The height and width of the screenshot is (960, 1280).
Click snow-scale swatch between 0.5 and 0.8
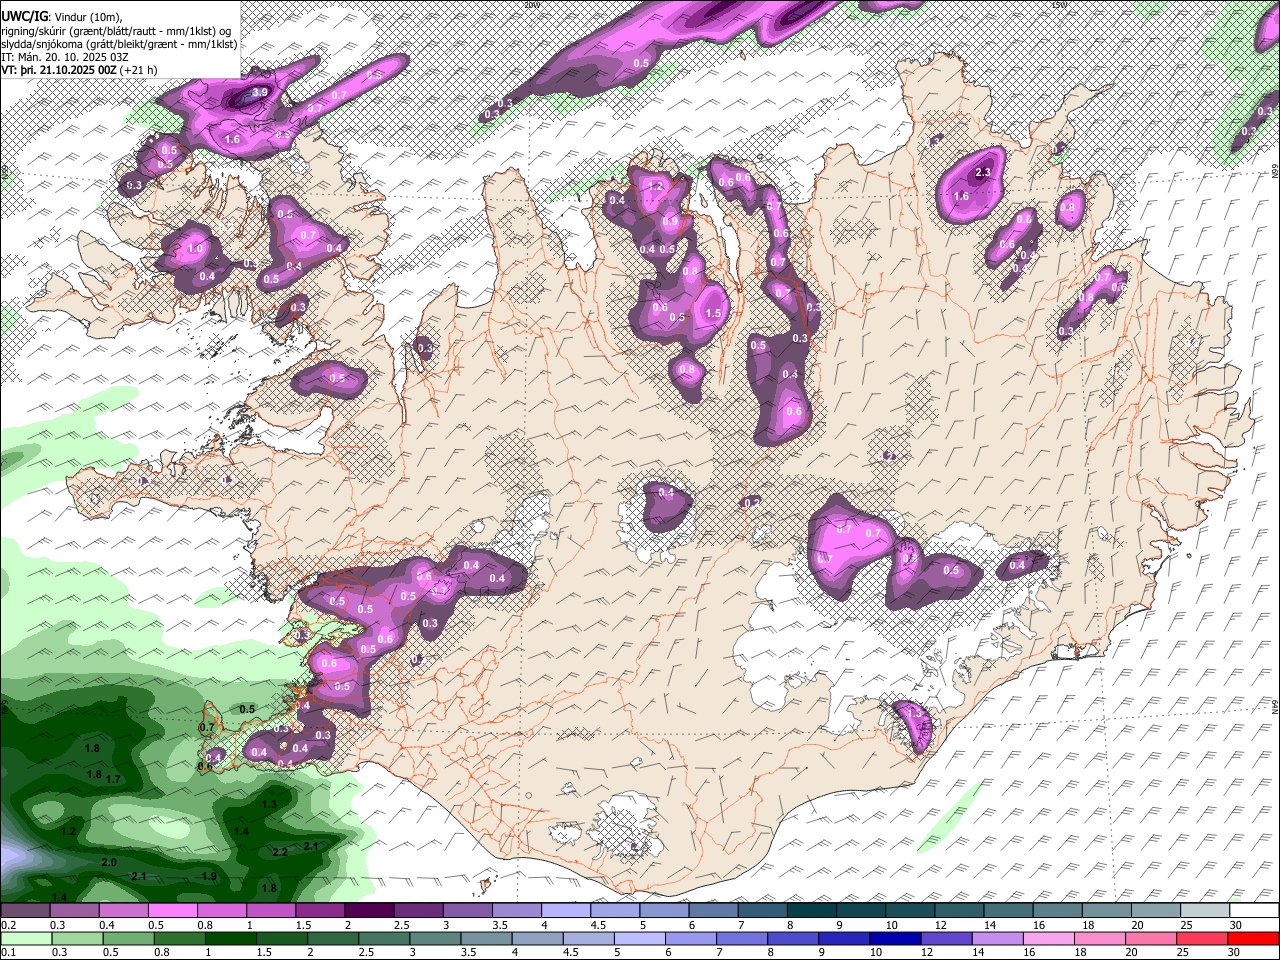point(172,911)
